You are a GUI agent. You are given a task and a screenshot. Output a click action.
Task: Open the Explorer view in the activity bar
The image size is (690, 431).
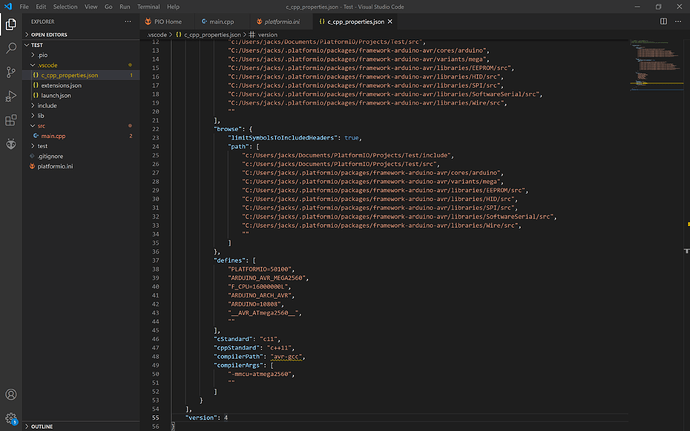(x=11, y=24)
